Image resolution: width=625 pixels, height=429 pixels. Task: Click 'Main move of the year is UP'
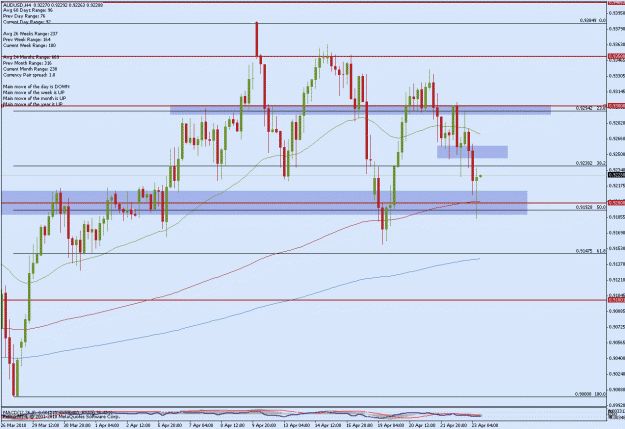coord(33,104)
